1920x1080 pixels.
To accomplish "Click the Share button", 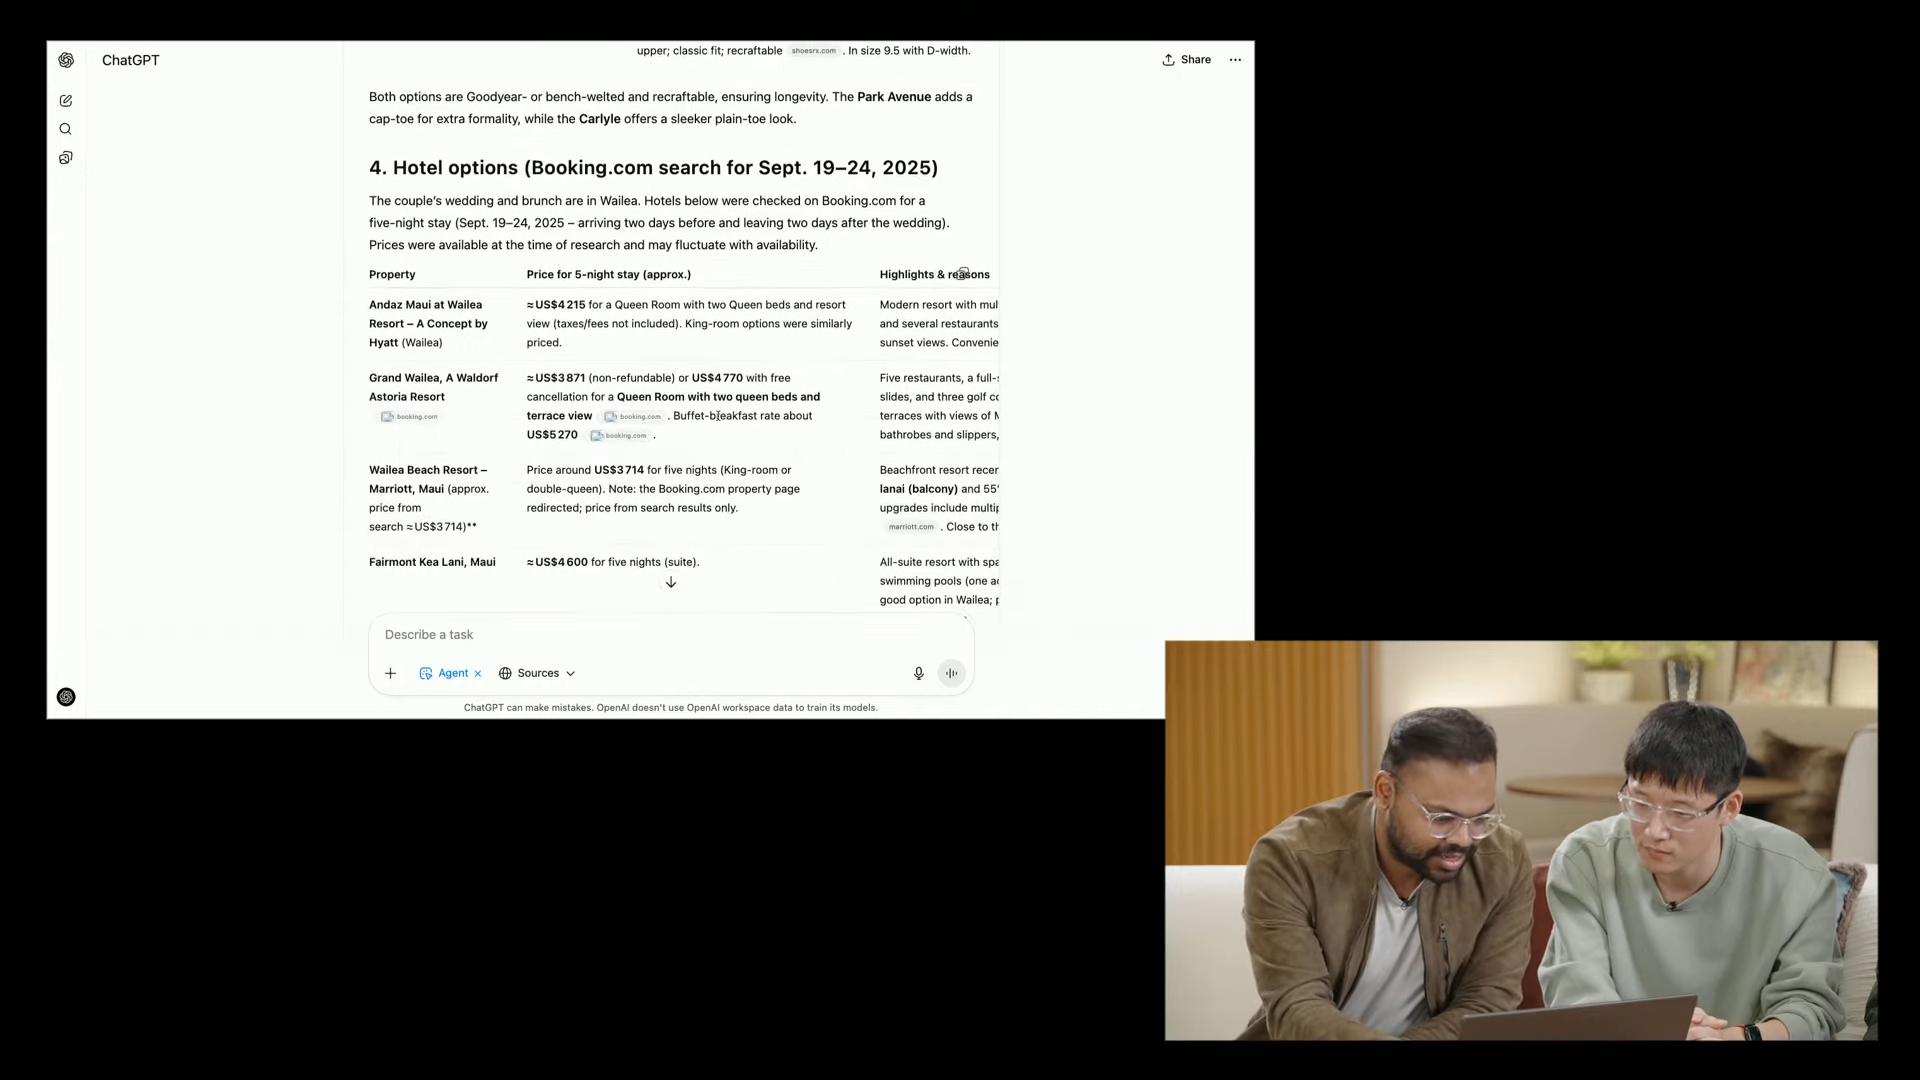I will click(1187, 60).
